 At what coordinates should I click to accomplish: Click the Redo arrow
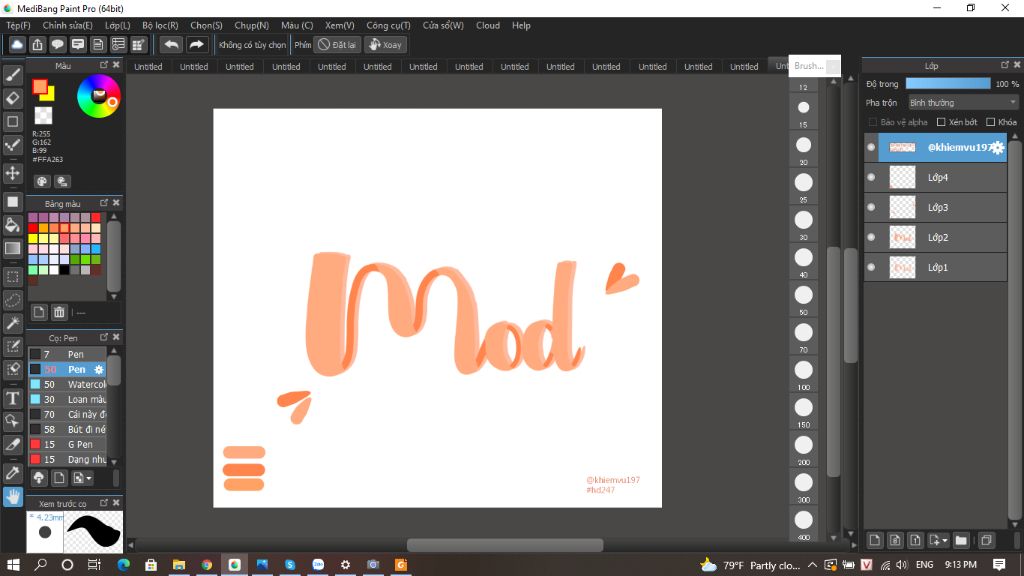[196, 44]
